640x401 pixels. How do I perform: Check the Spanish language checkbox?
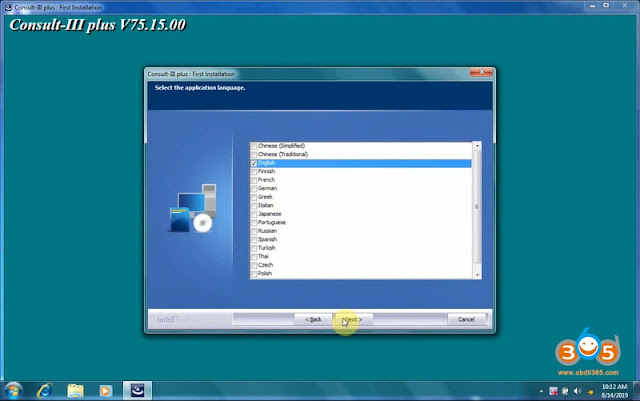click(254, 240)
